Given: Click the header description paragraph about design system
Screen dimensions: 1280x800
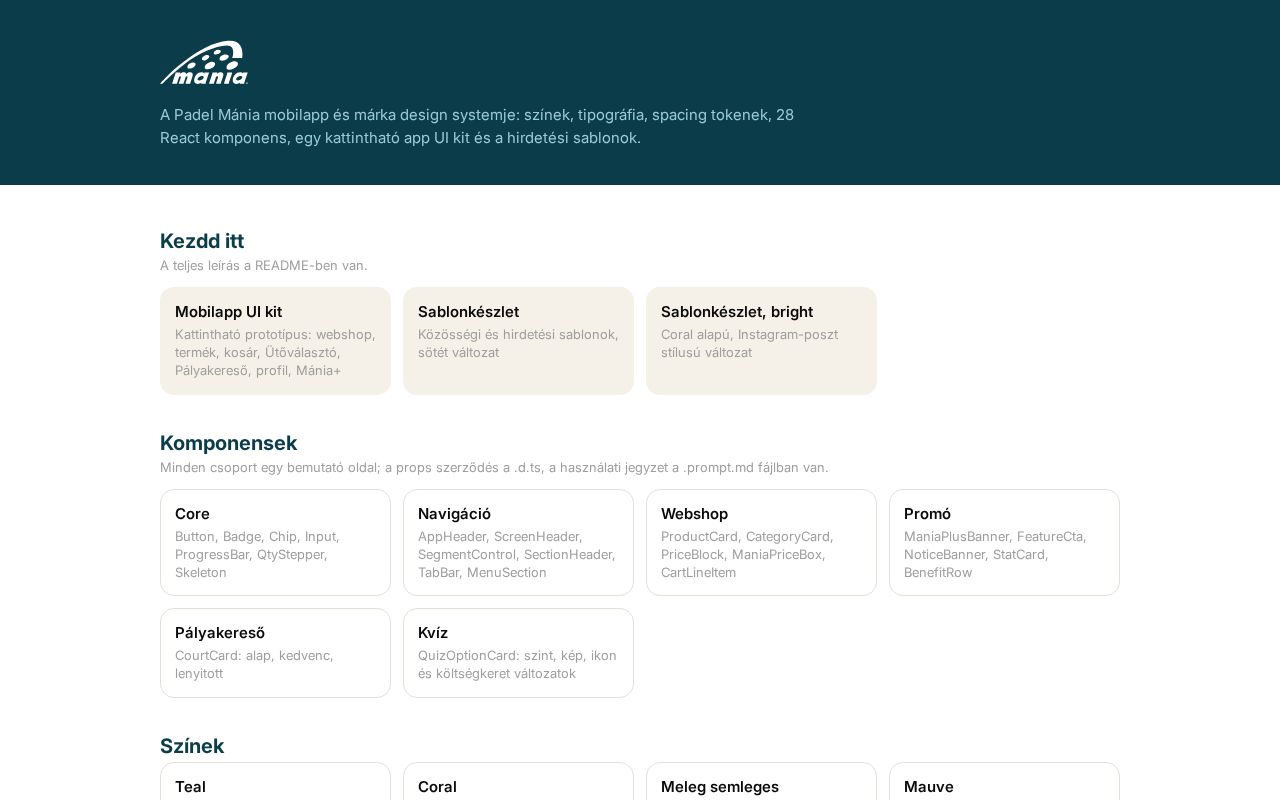Looking at the screenshot, I should pos(477,126).
